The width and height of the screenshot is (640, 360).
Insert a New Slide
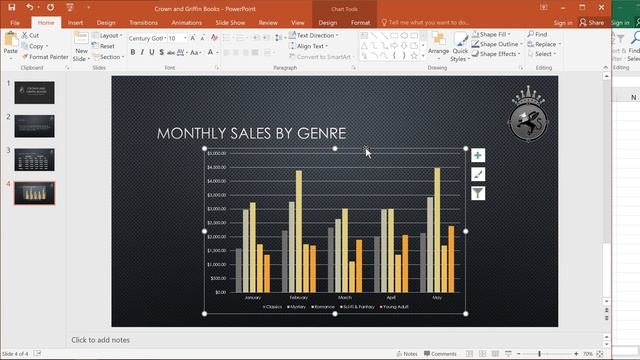point(81,47)
